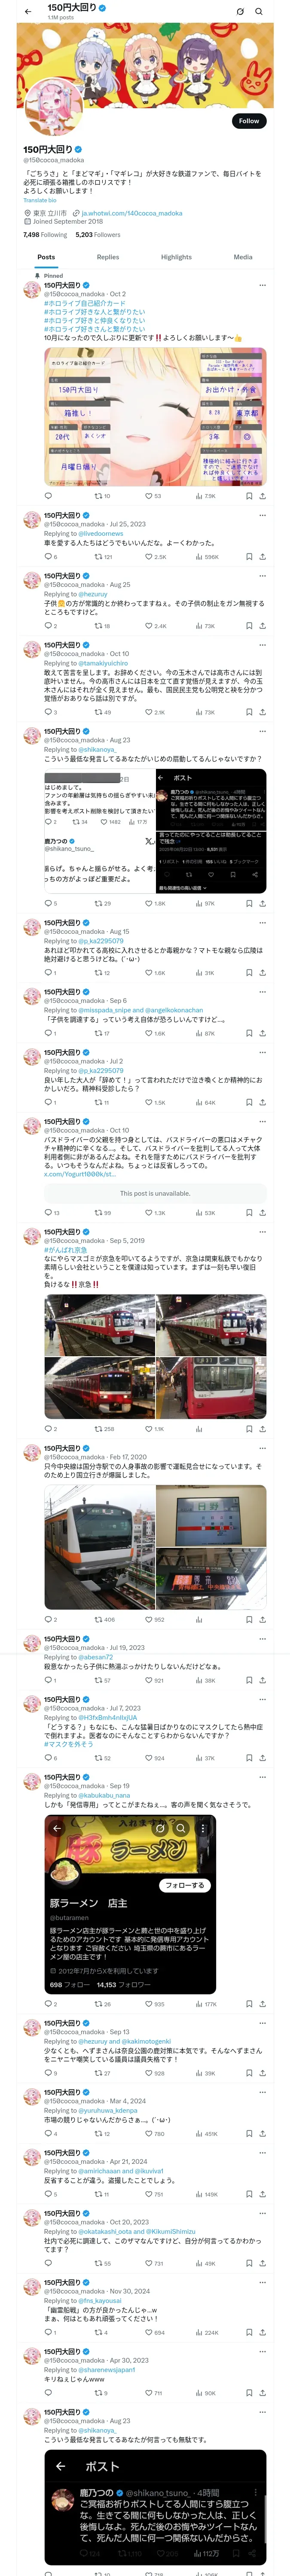
Task: View the 7,498 Following list
Action: pyautogui.click(x=45, y=235)
